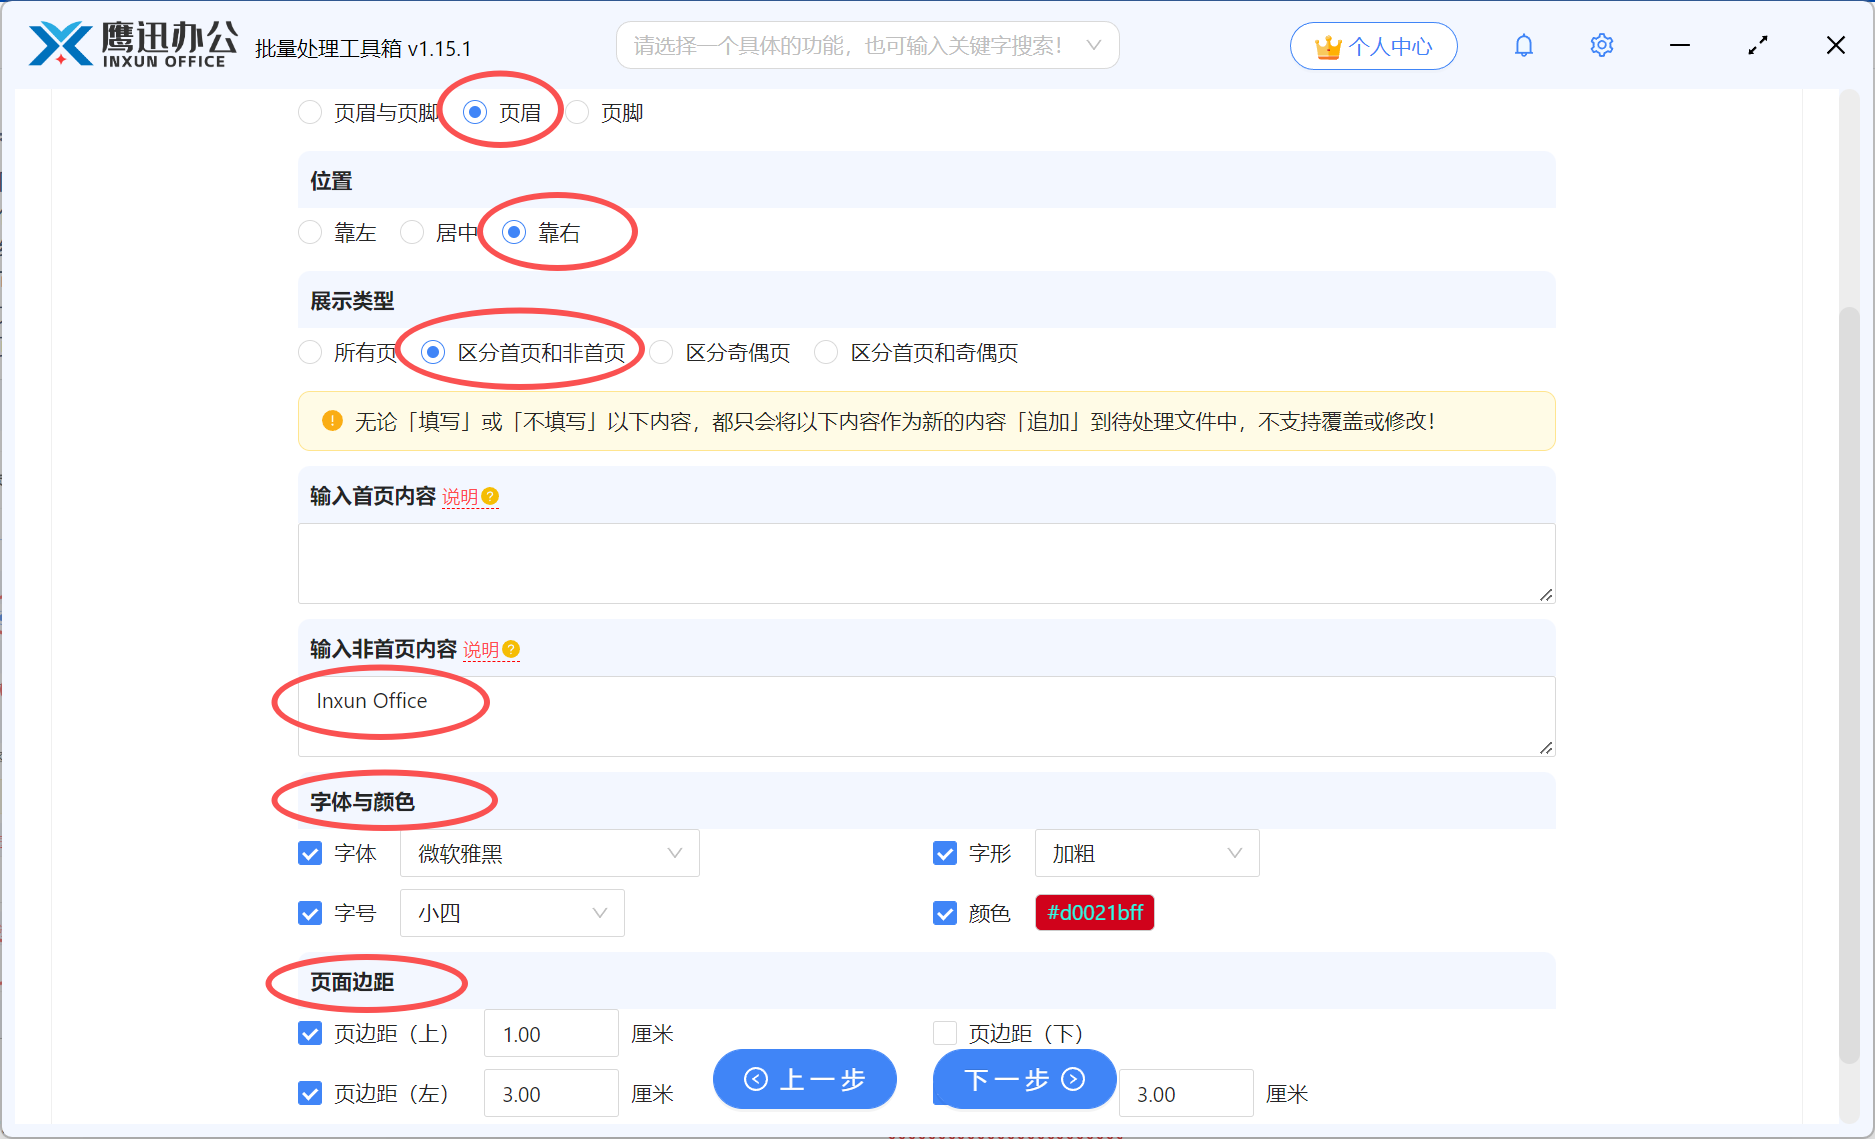
Task: Close the application window
Action: [x=1835, y=45]
